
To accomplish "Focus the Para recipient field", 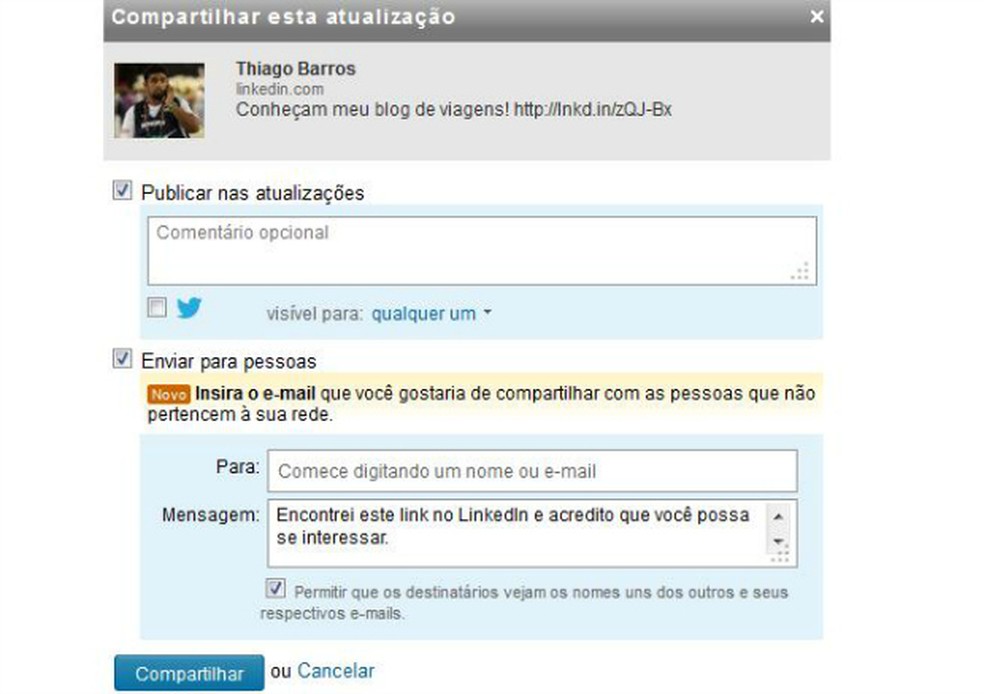I will (x=532, y=471).
